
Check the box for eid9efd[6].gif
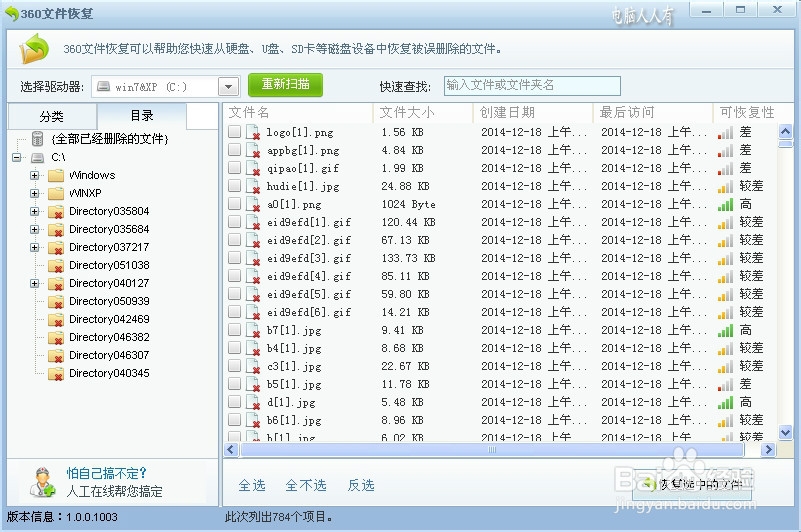(234, 311)
